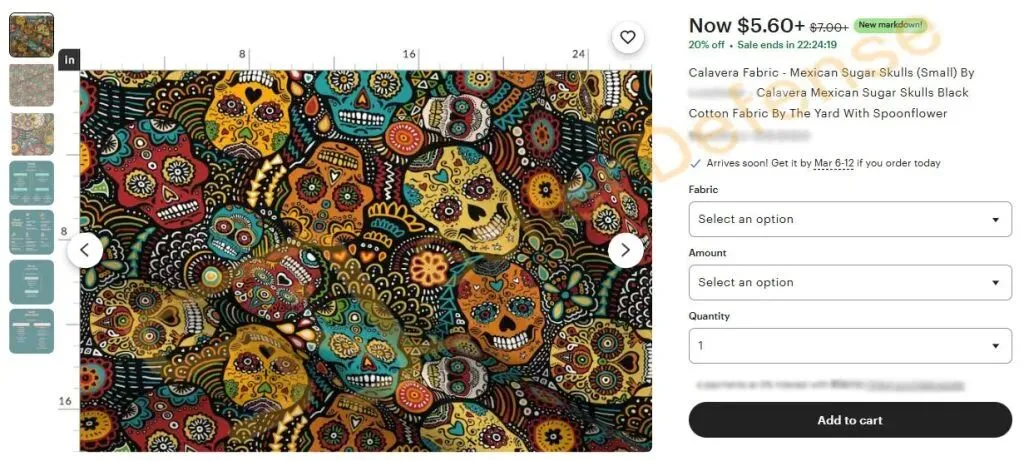Click the 'New markdown!' badge

tap(890, 25)
